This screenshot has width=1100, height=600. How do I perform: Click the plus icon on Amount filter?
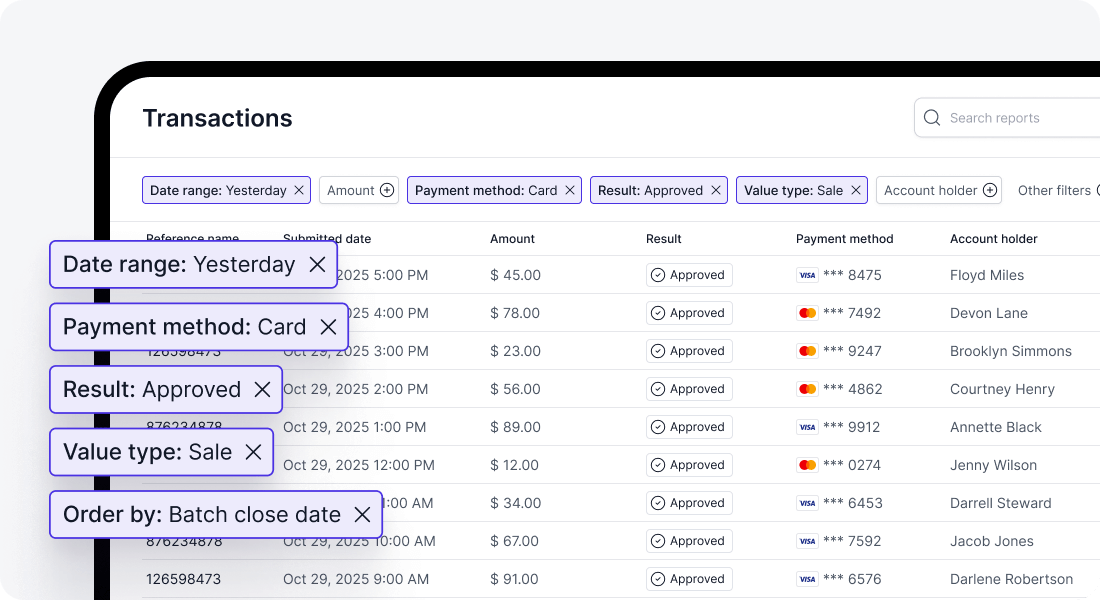387,190
